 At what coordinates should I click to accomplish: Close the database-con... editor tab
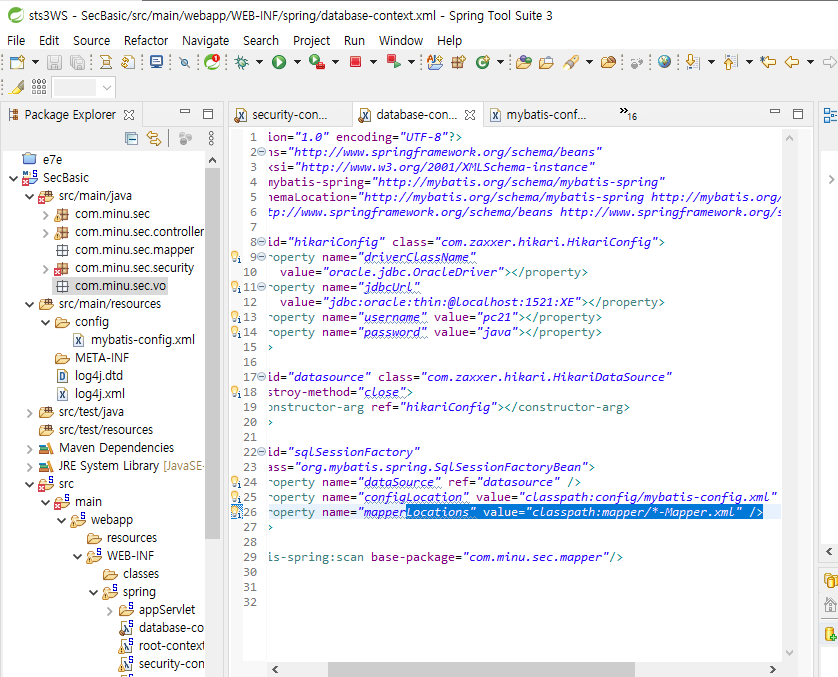(x=470, y=115)
